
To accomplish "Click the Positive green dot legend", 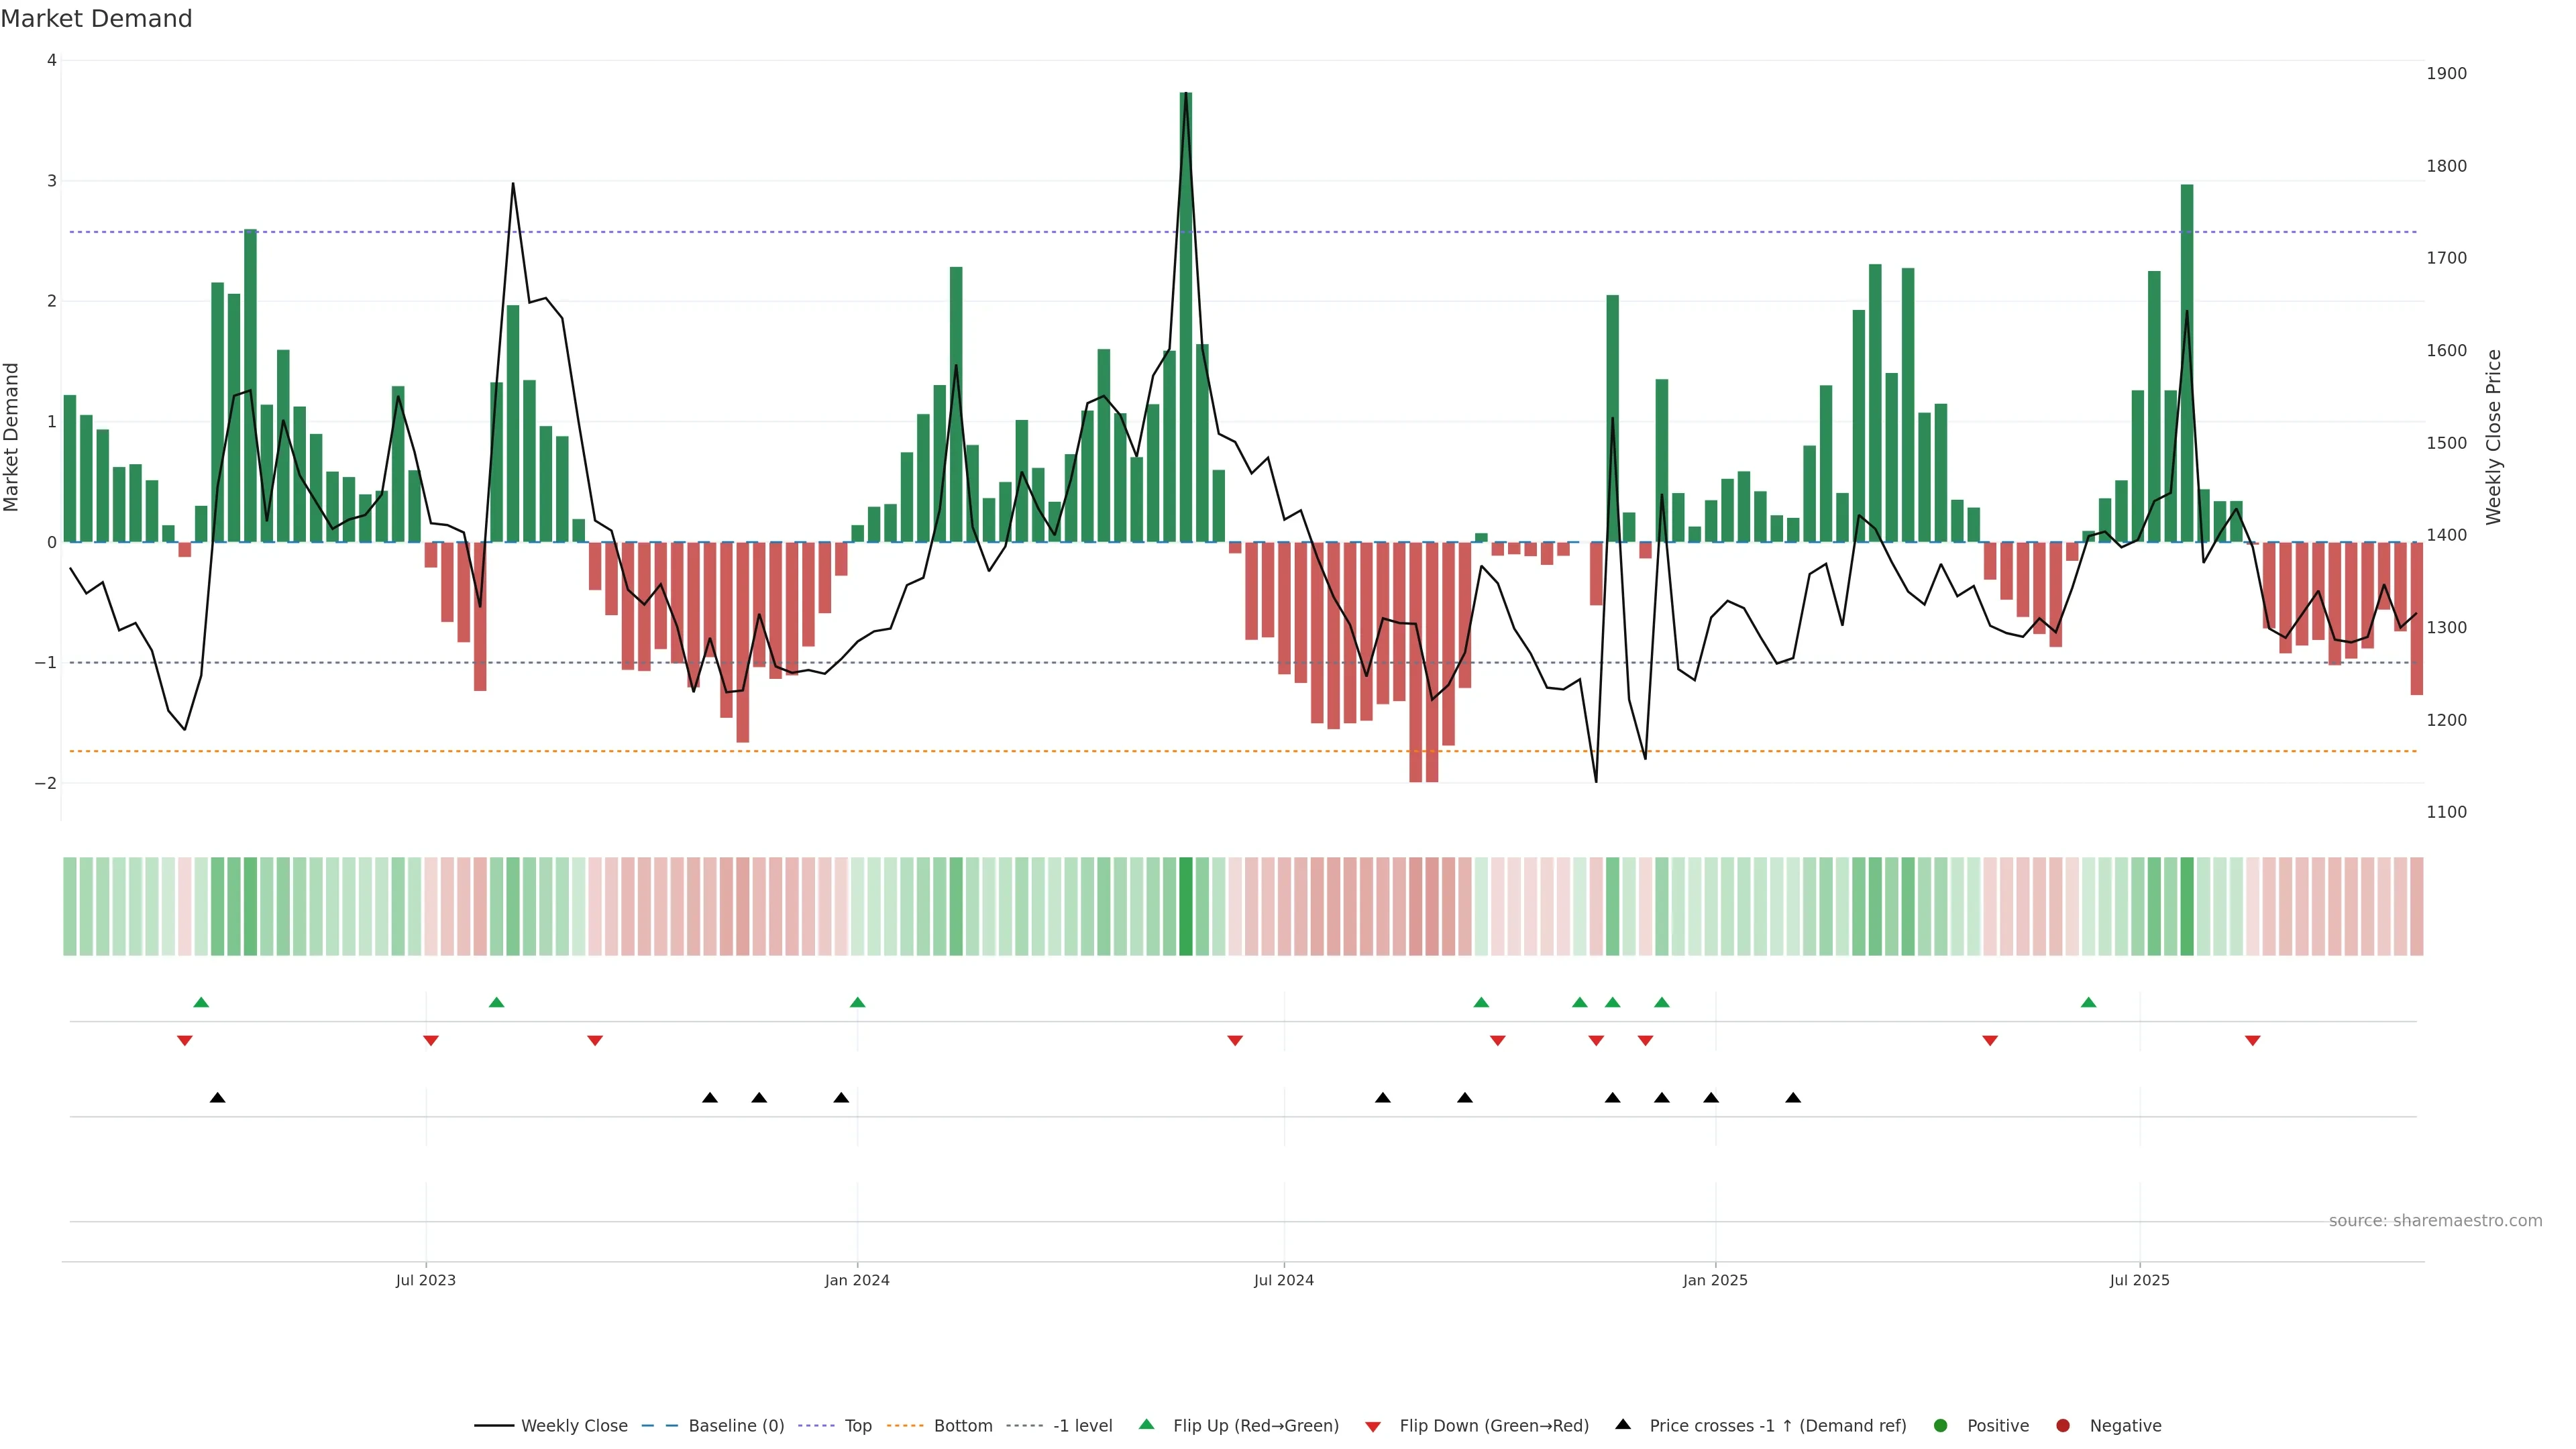I will pyautogui.click(x=1941, y=1425).
